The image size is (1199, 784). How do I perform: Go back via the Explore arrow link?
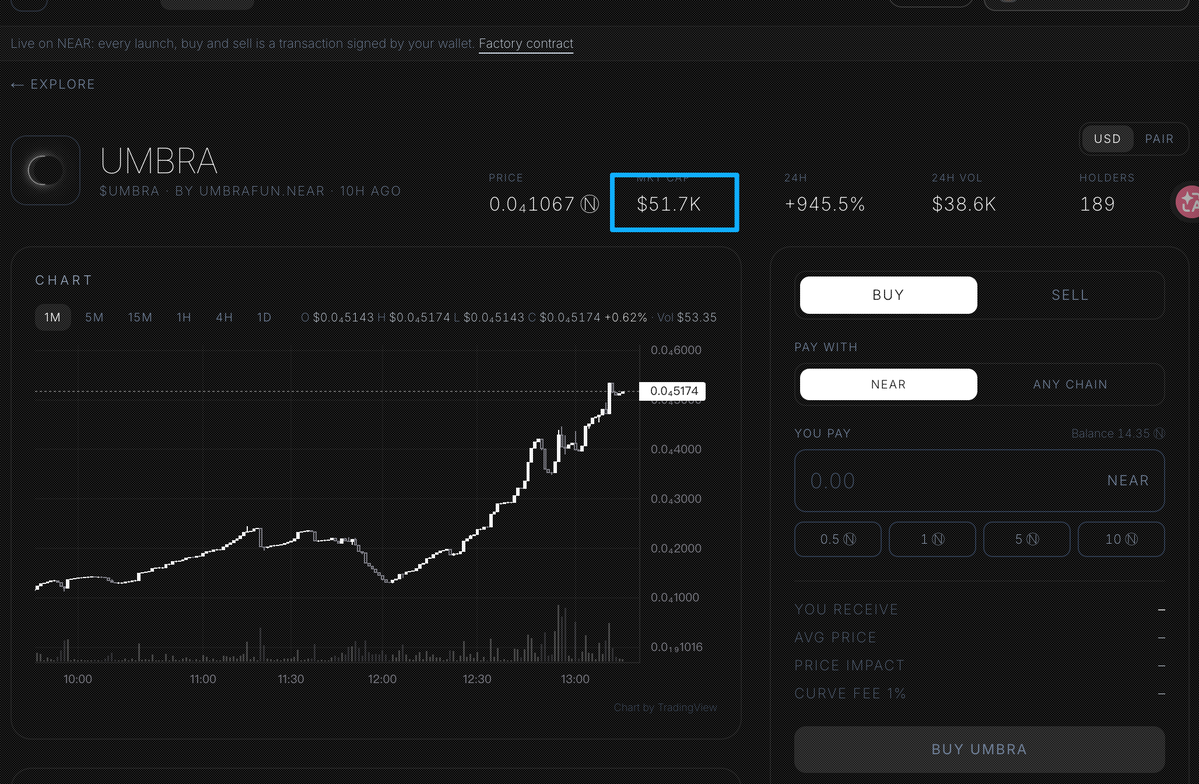[53, 84]
